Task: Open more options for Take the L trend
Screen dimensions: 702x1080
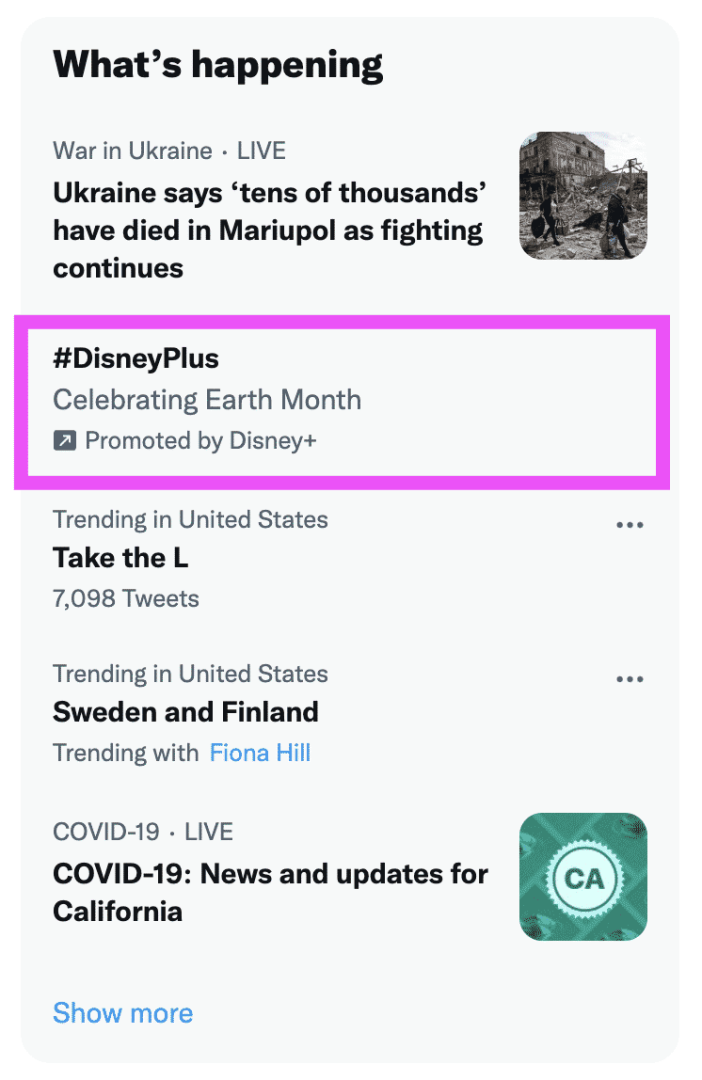Action: point(630,525)
